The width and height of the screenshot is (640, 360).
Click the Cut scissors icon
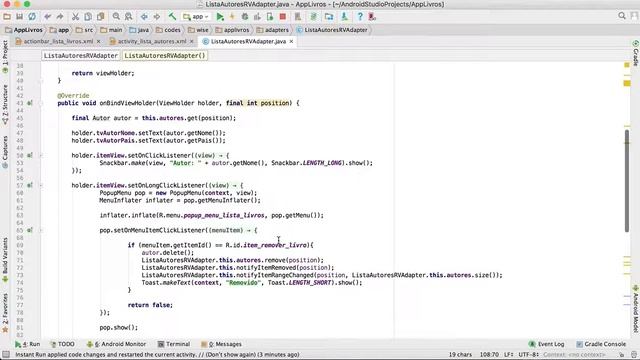point(76,17)
